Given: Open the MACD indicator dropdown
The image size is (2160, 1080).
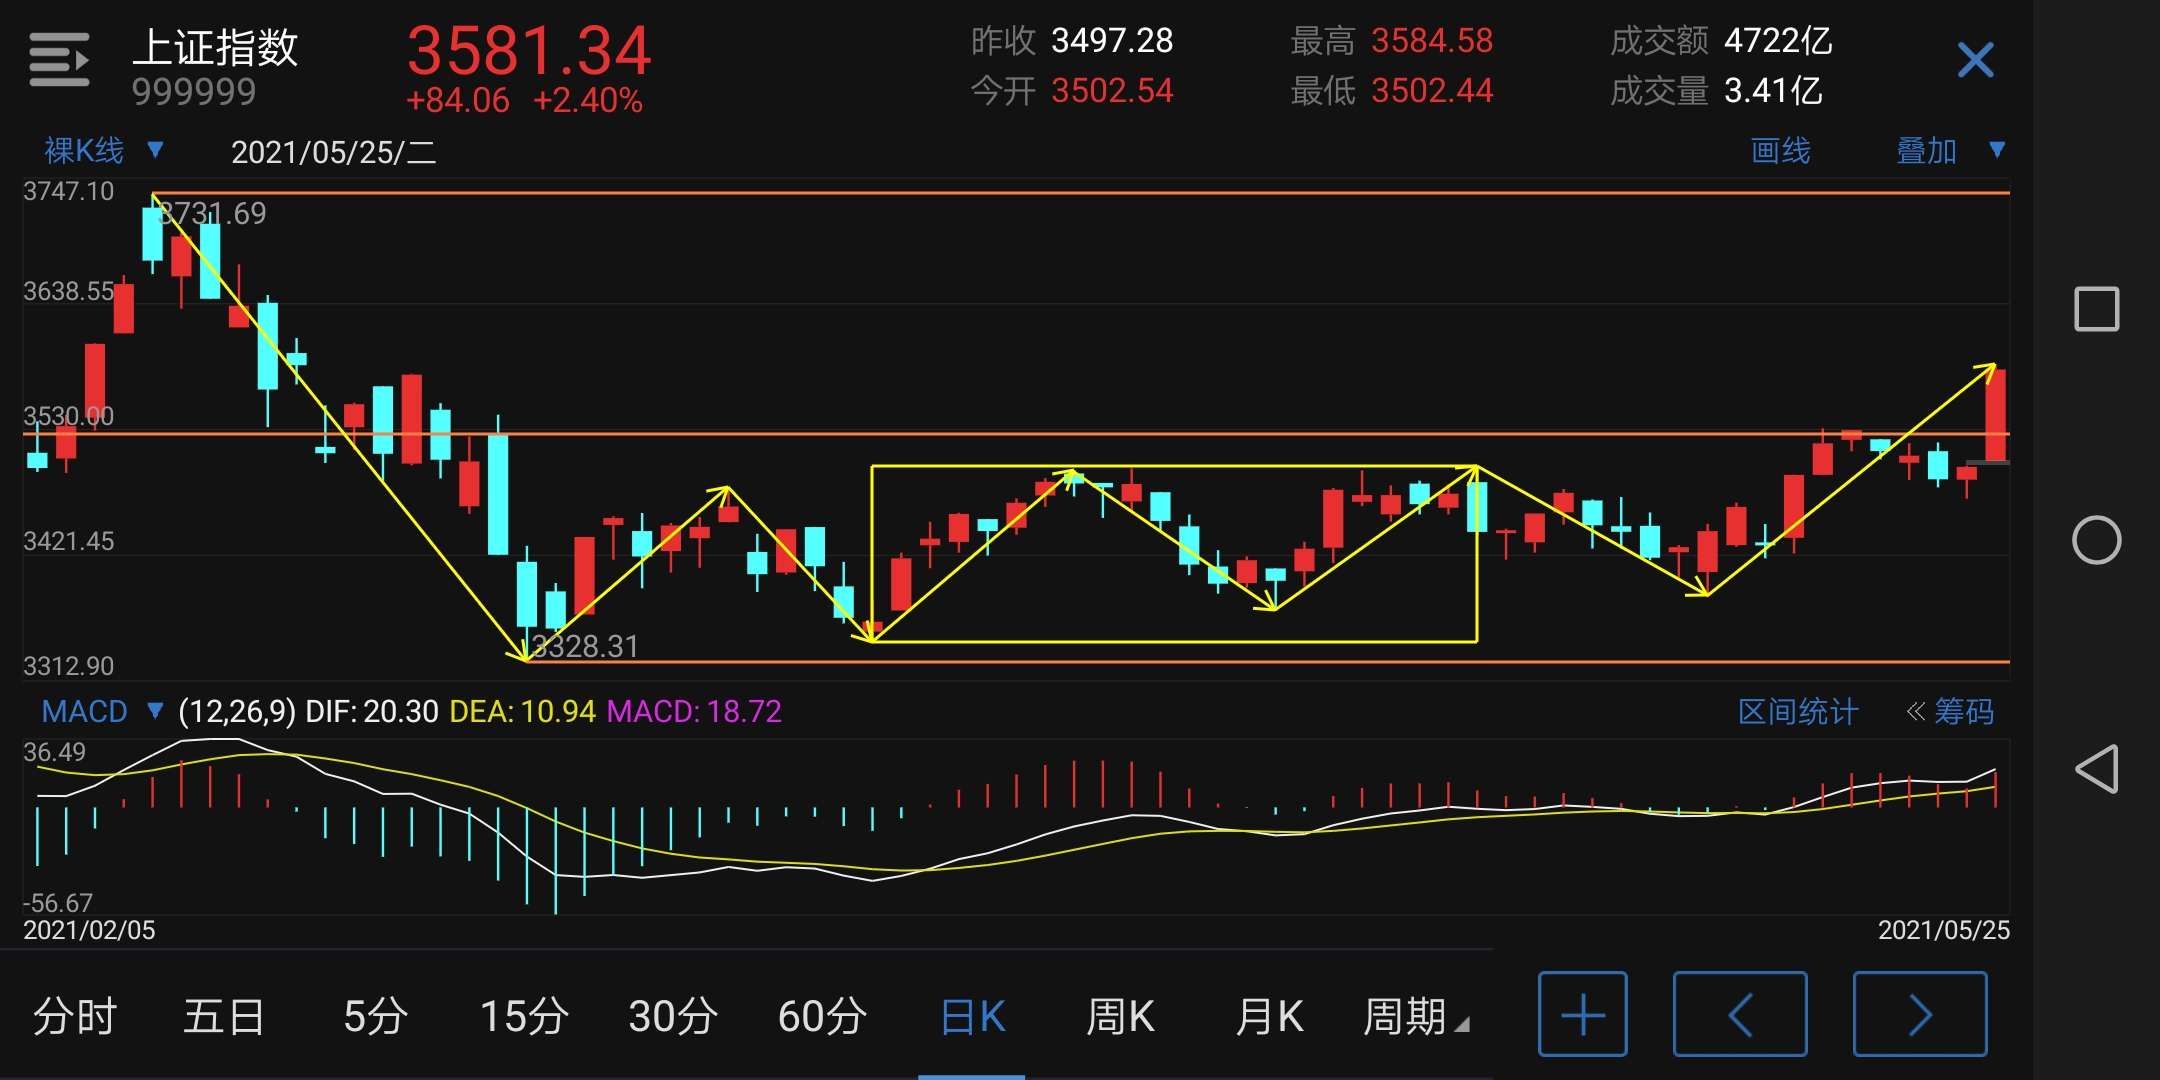Looking at the screenshot, I should (x=101, y=711).
